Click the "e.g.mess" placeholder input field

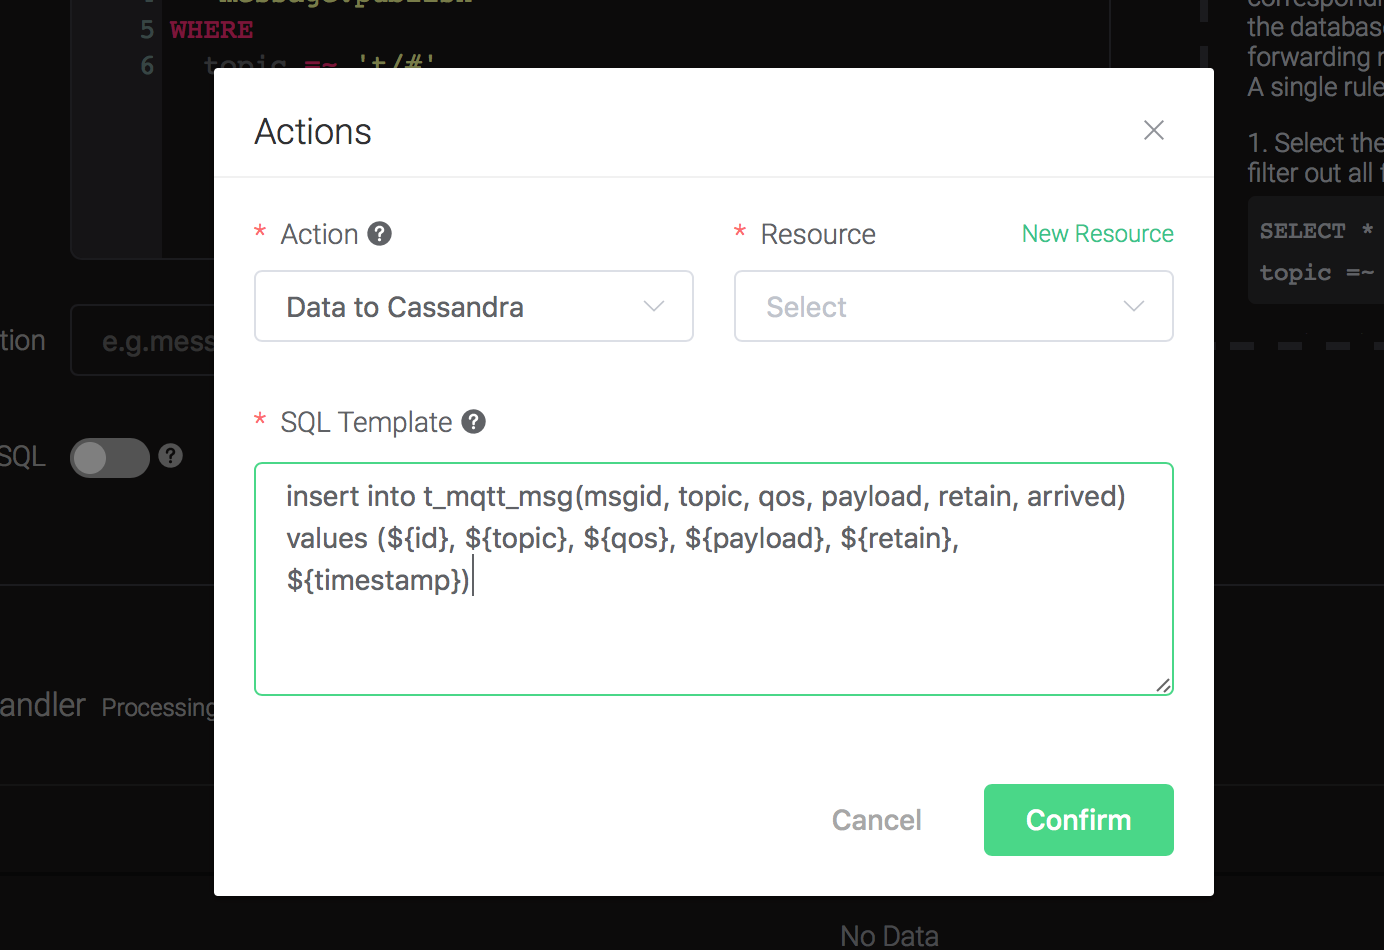click(x=150, y=341)
